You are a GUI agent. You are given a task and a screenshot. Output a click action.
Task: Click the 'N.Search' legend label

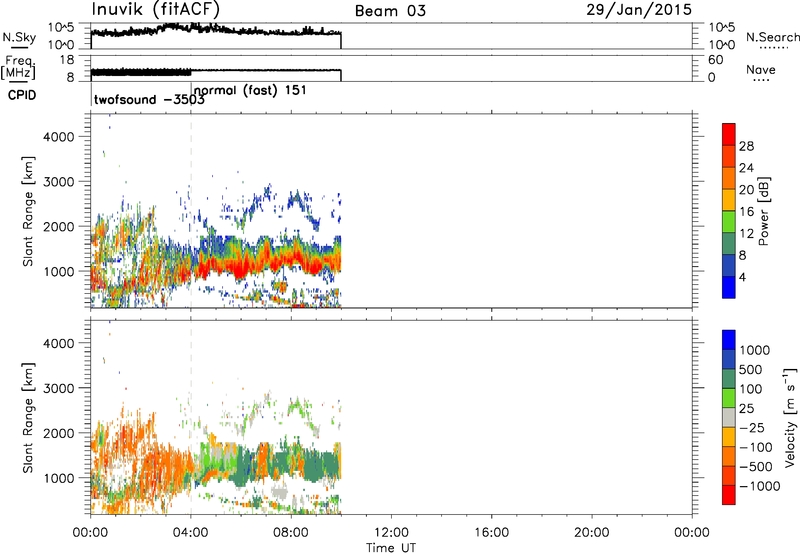click(772, 37)
